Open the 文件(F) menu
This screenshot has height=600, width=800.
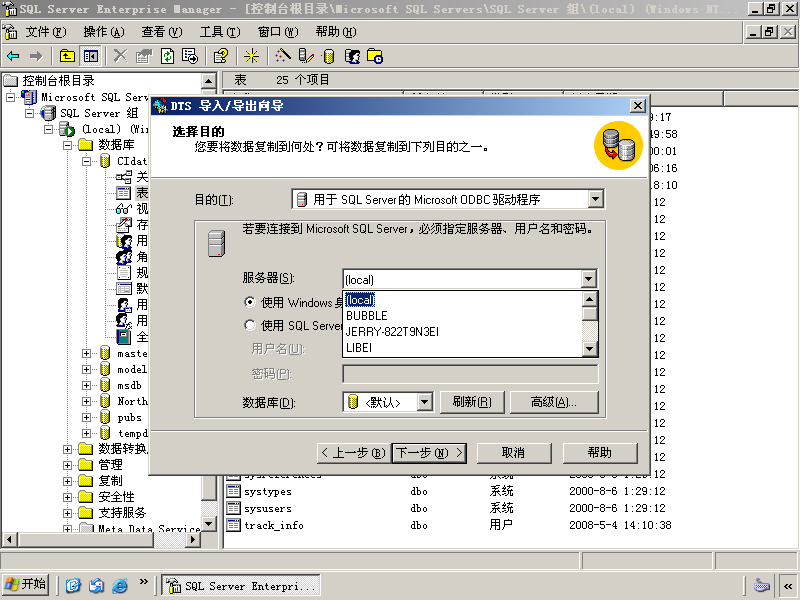click(46, 32)
